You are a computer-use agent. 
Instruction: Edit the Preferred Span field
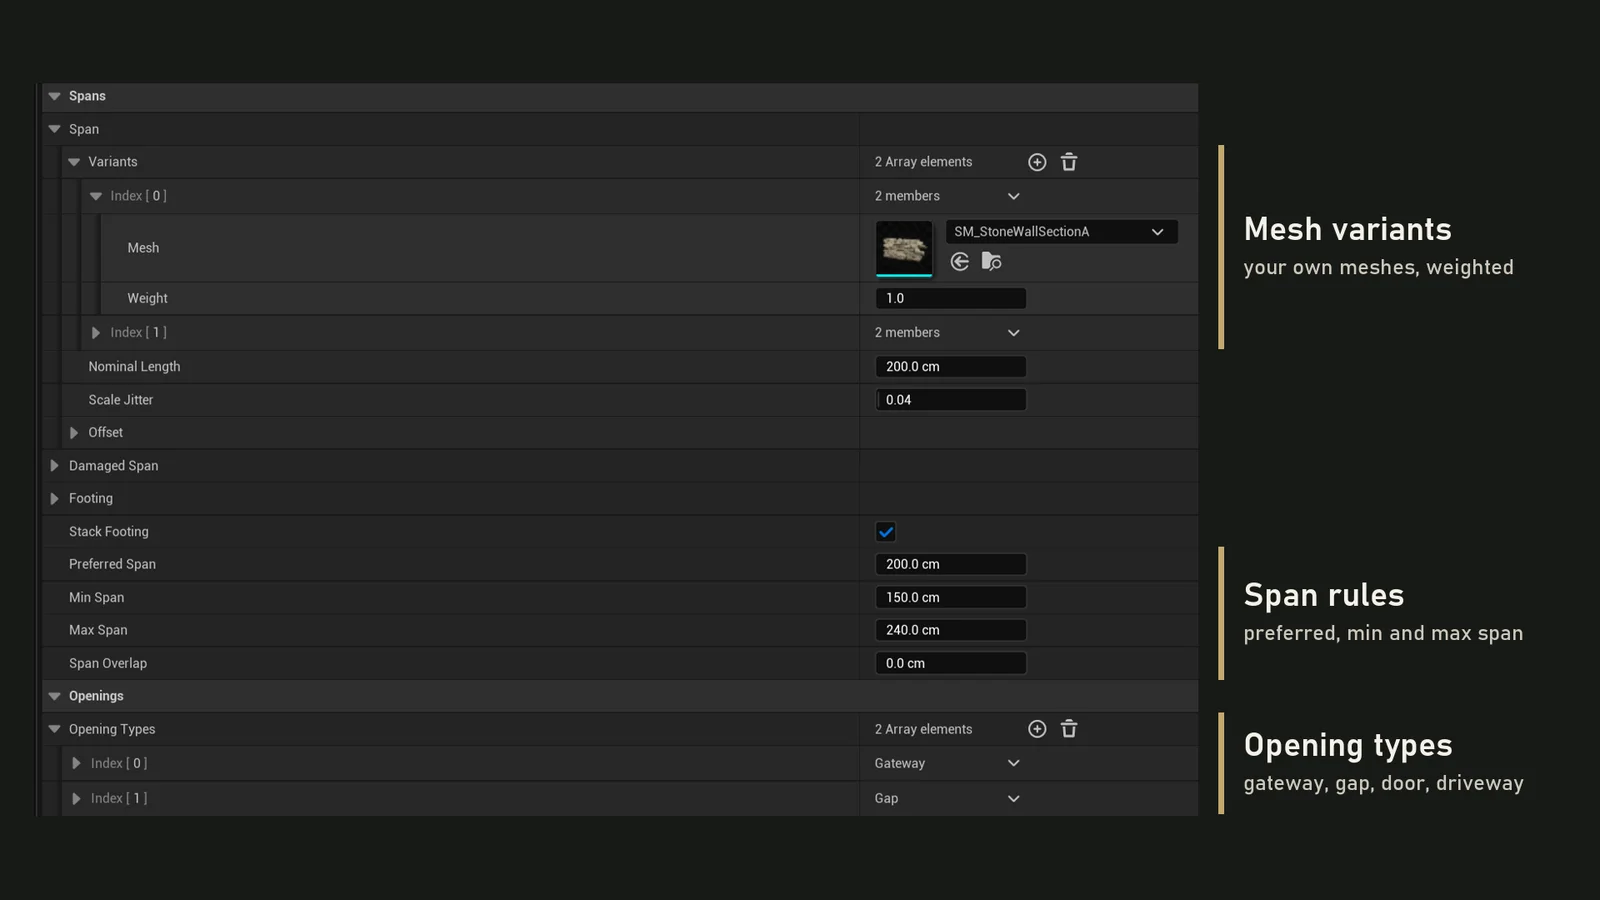(951, 564)
